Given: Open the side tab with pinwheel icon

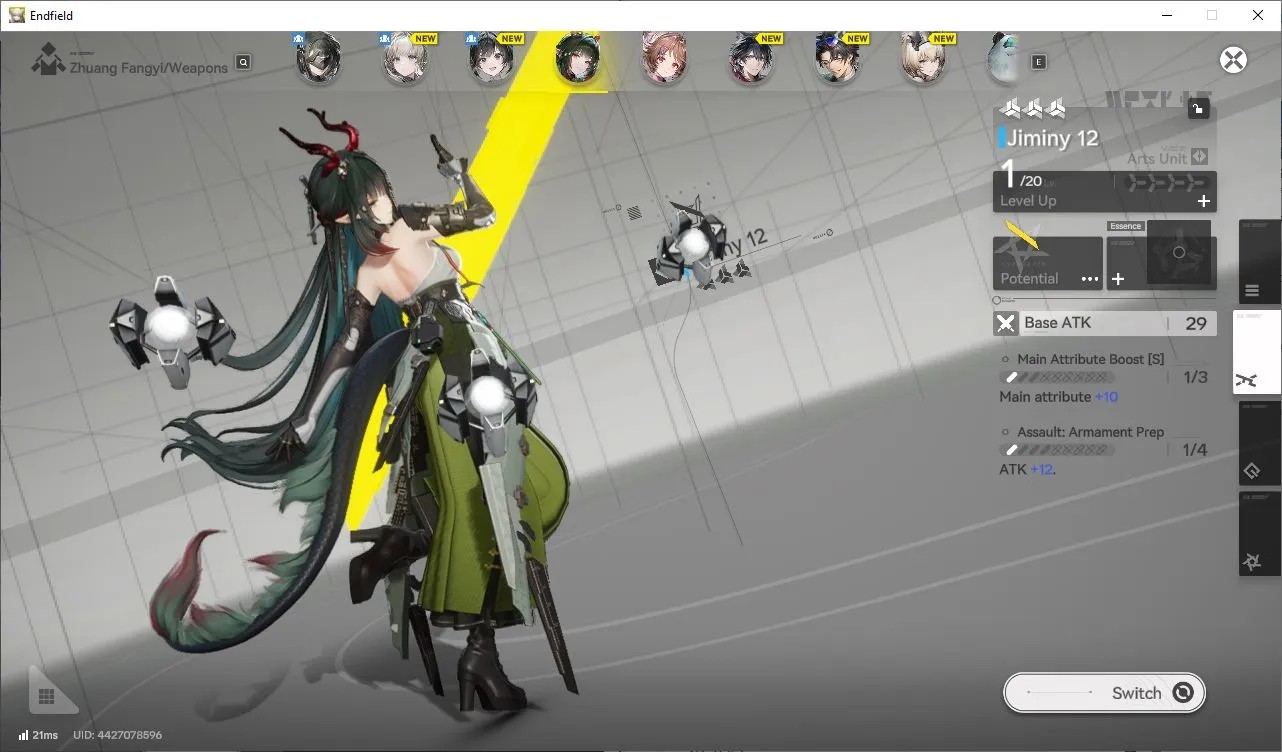Looking at the screenshot, I should pos(1260,533).
